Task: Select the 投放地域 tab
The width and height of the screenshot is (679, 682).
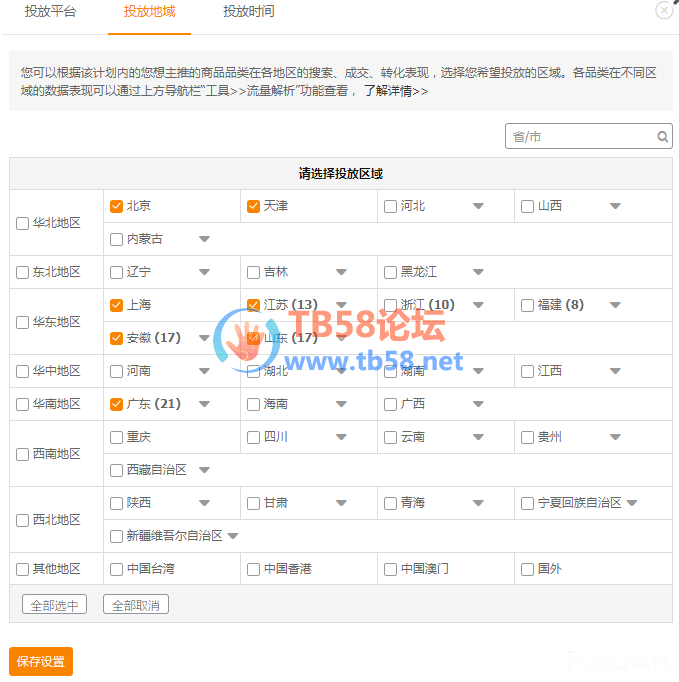Action: click(150, 12)
